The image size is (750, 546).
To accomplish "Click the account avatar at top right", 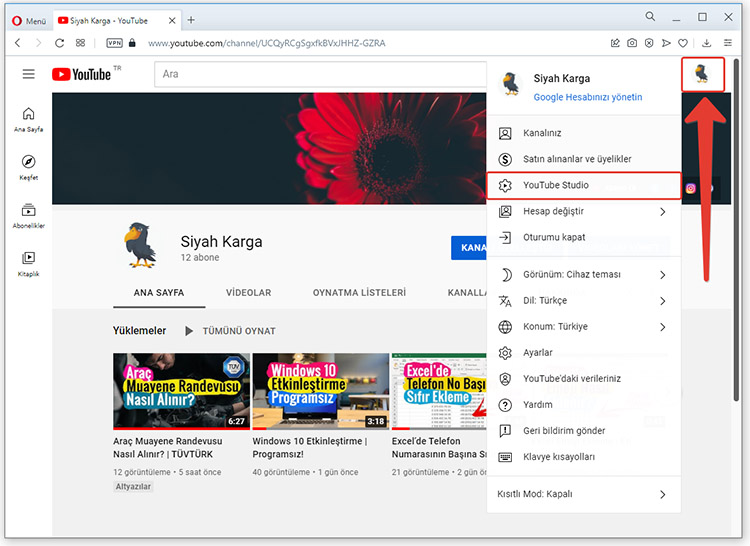I will point(703,74).
